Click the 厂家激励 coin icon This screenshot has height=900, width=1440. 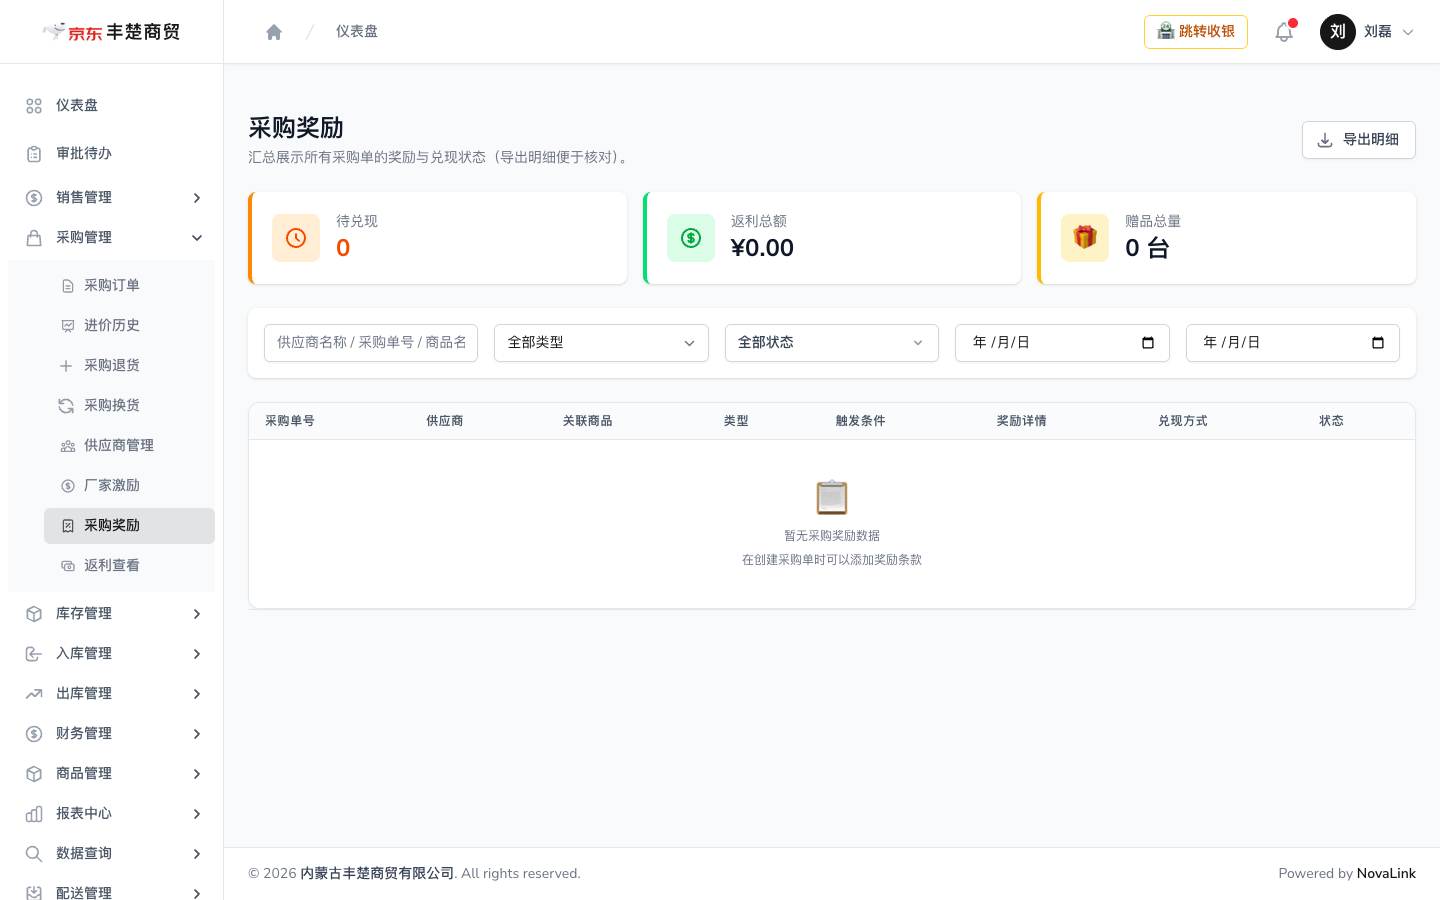click(x=68, y=486)
